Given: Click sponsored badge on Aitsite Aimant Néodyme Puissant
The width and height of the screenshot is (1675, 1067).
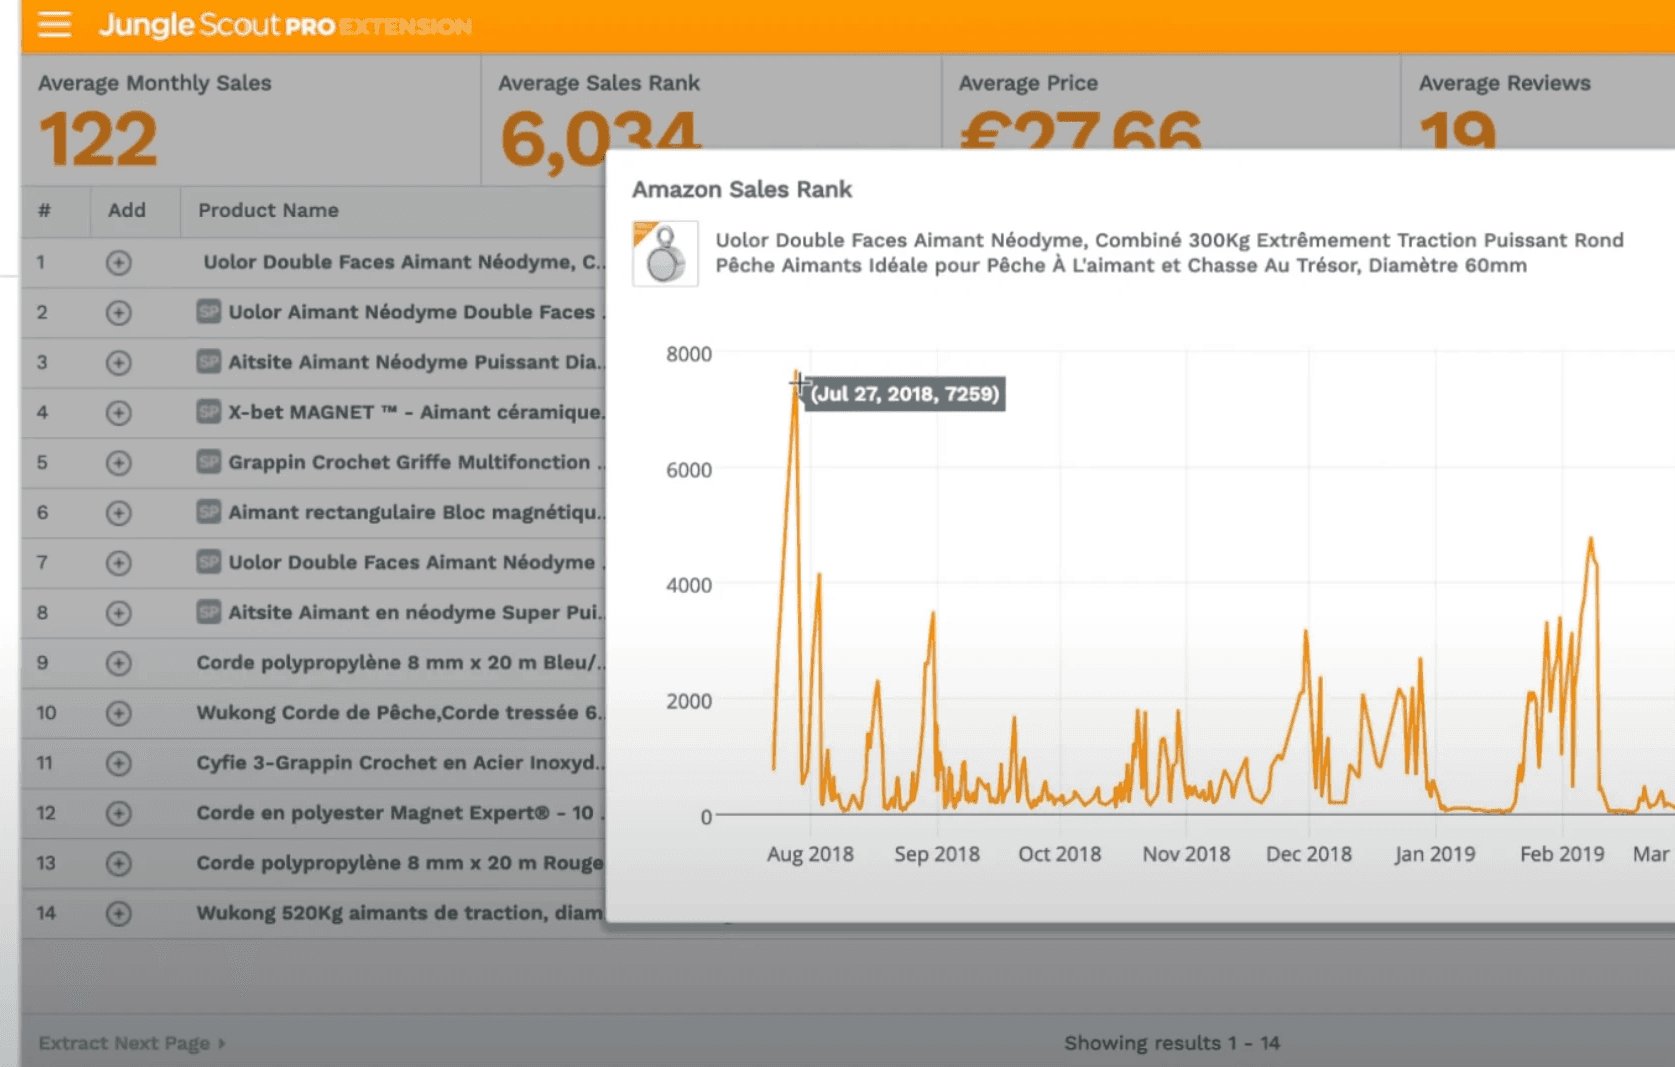Looking at the screenshot, I should tap(208, 361).
